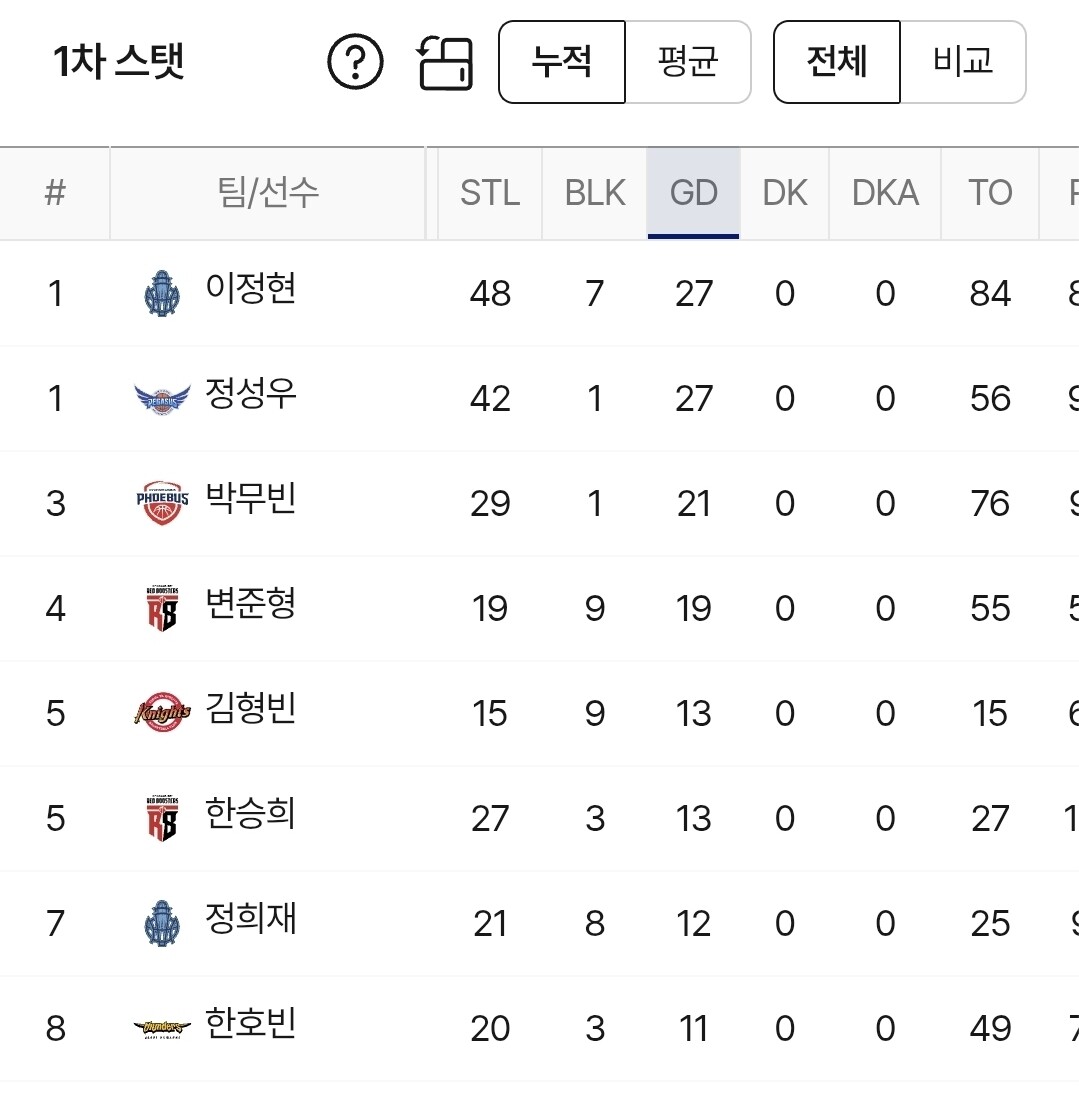Click the team logo beside 이정현
This screenshot has width=1079, height=1095.
pyautogui.click(x=161, y=293)
